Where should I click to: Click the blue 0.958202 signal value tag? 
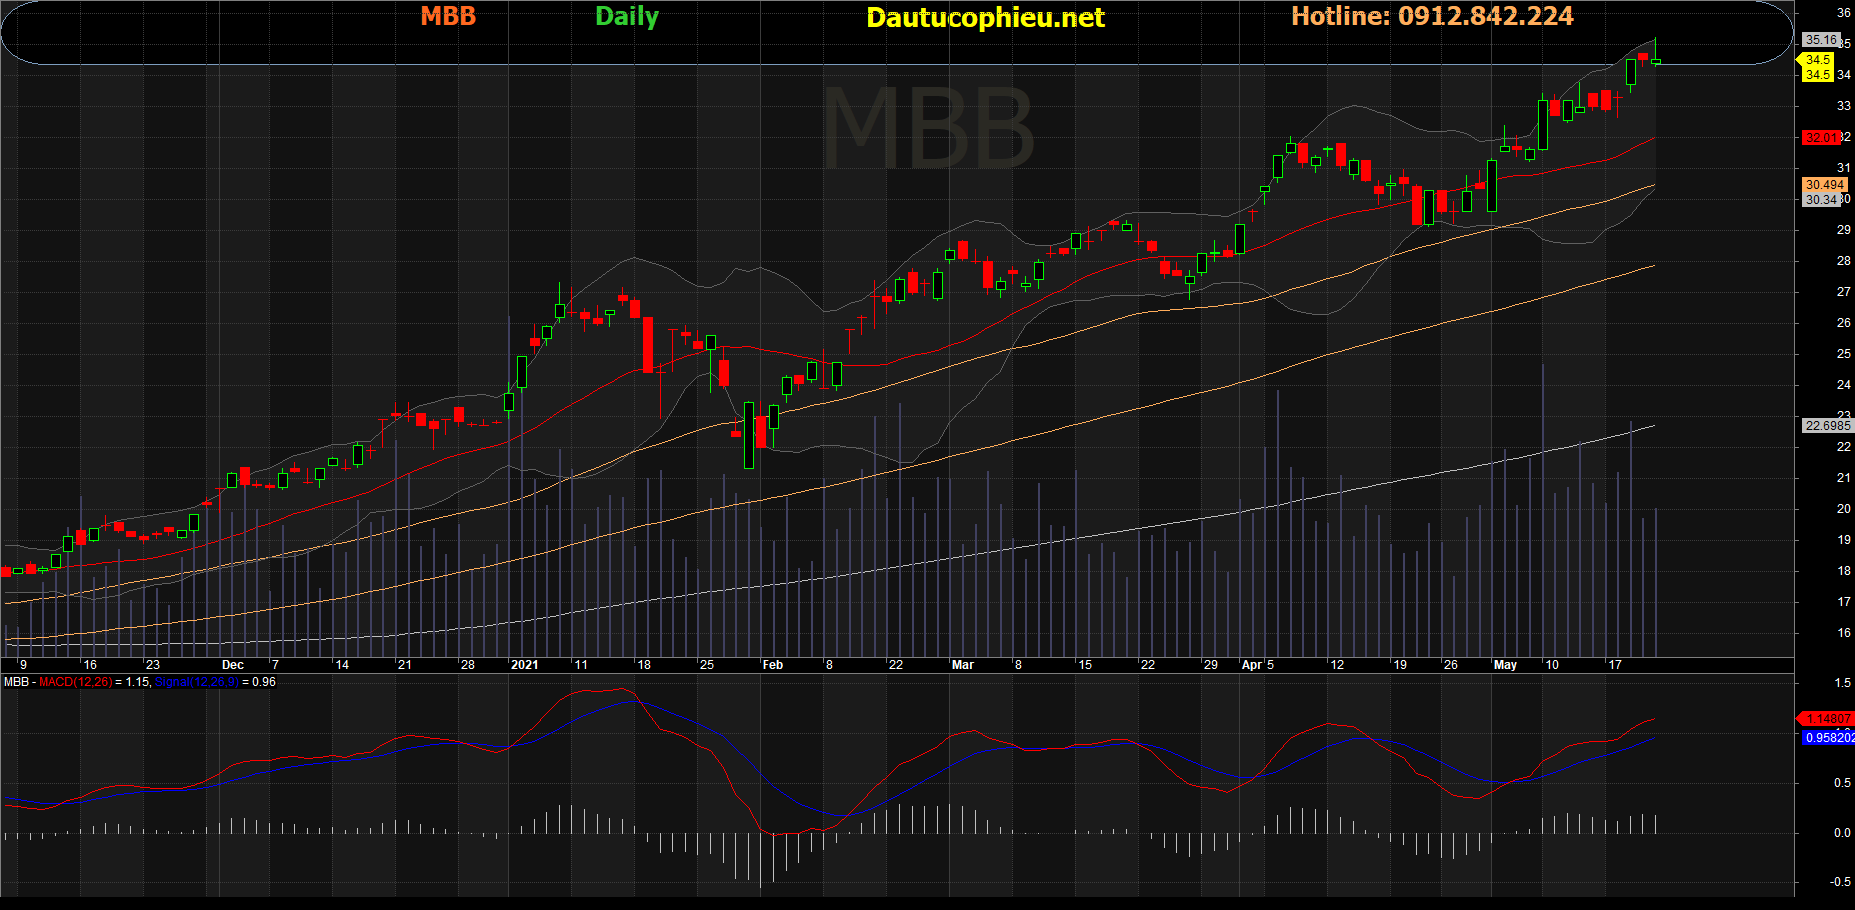click(x=1829, y=738)
